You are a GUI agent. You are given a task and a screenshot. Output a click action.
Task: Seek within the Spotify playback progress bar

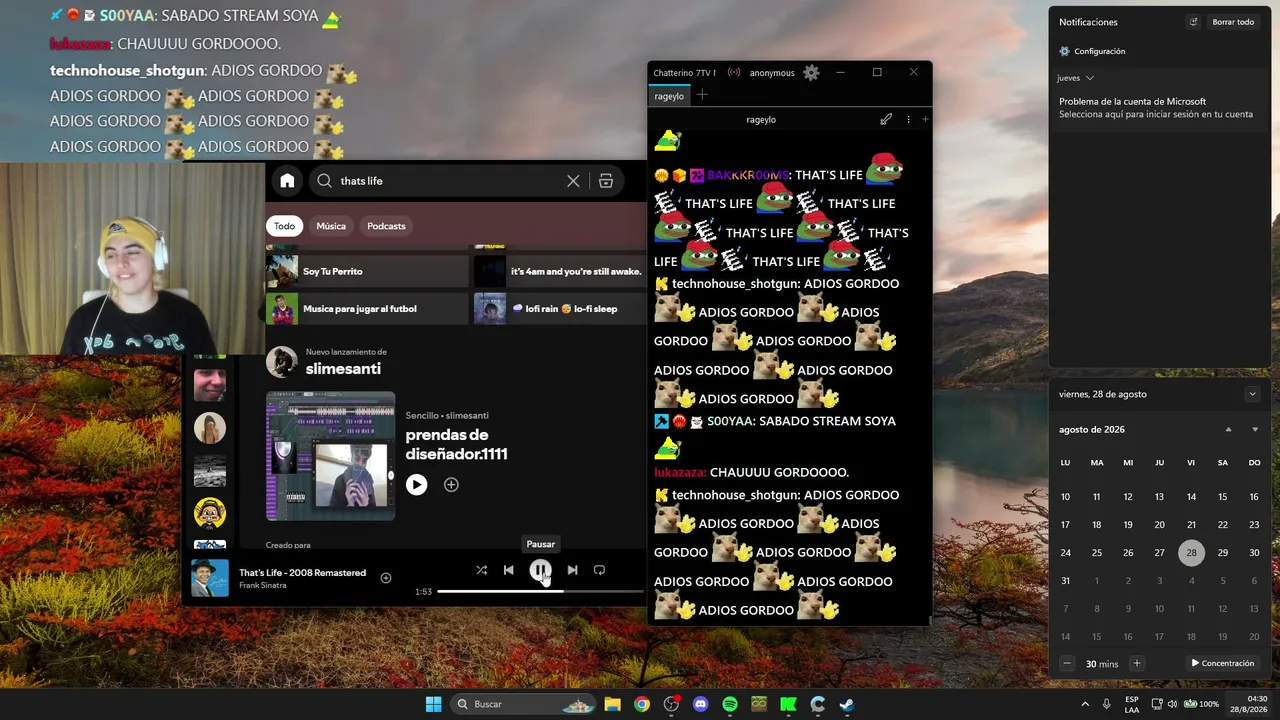pyautogui.click(x=541, y=592)
